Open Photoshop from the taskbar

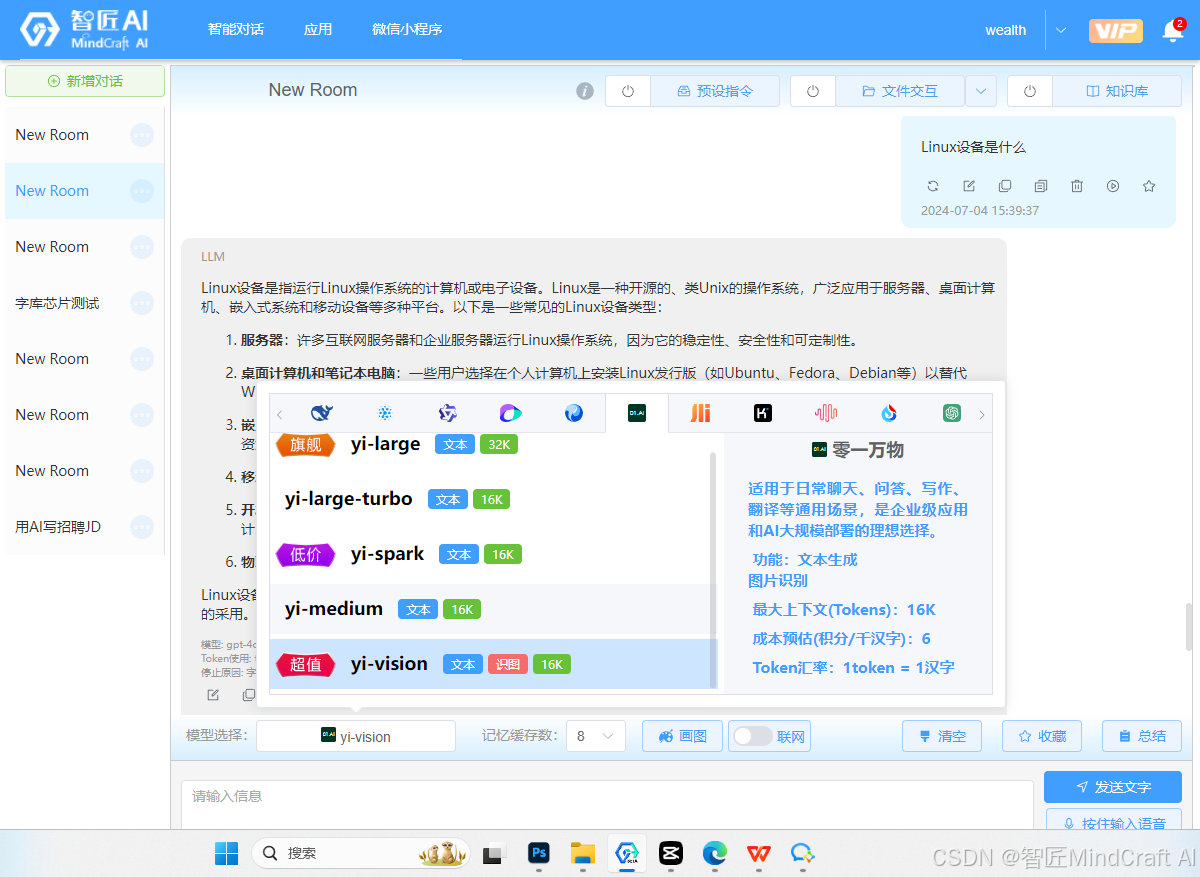[539, 853]
